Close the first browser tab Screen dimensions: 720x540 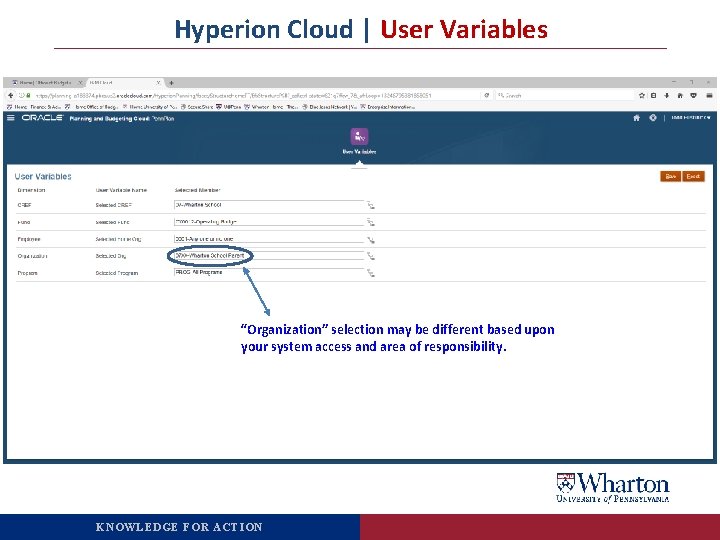pyautogui.click(x=80, y=83)
